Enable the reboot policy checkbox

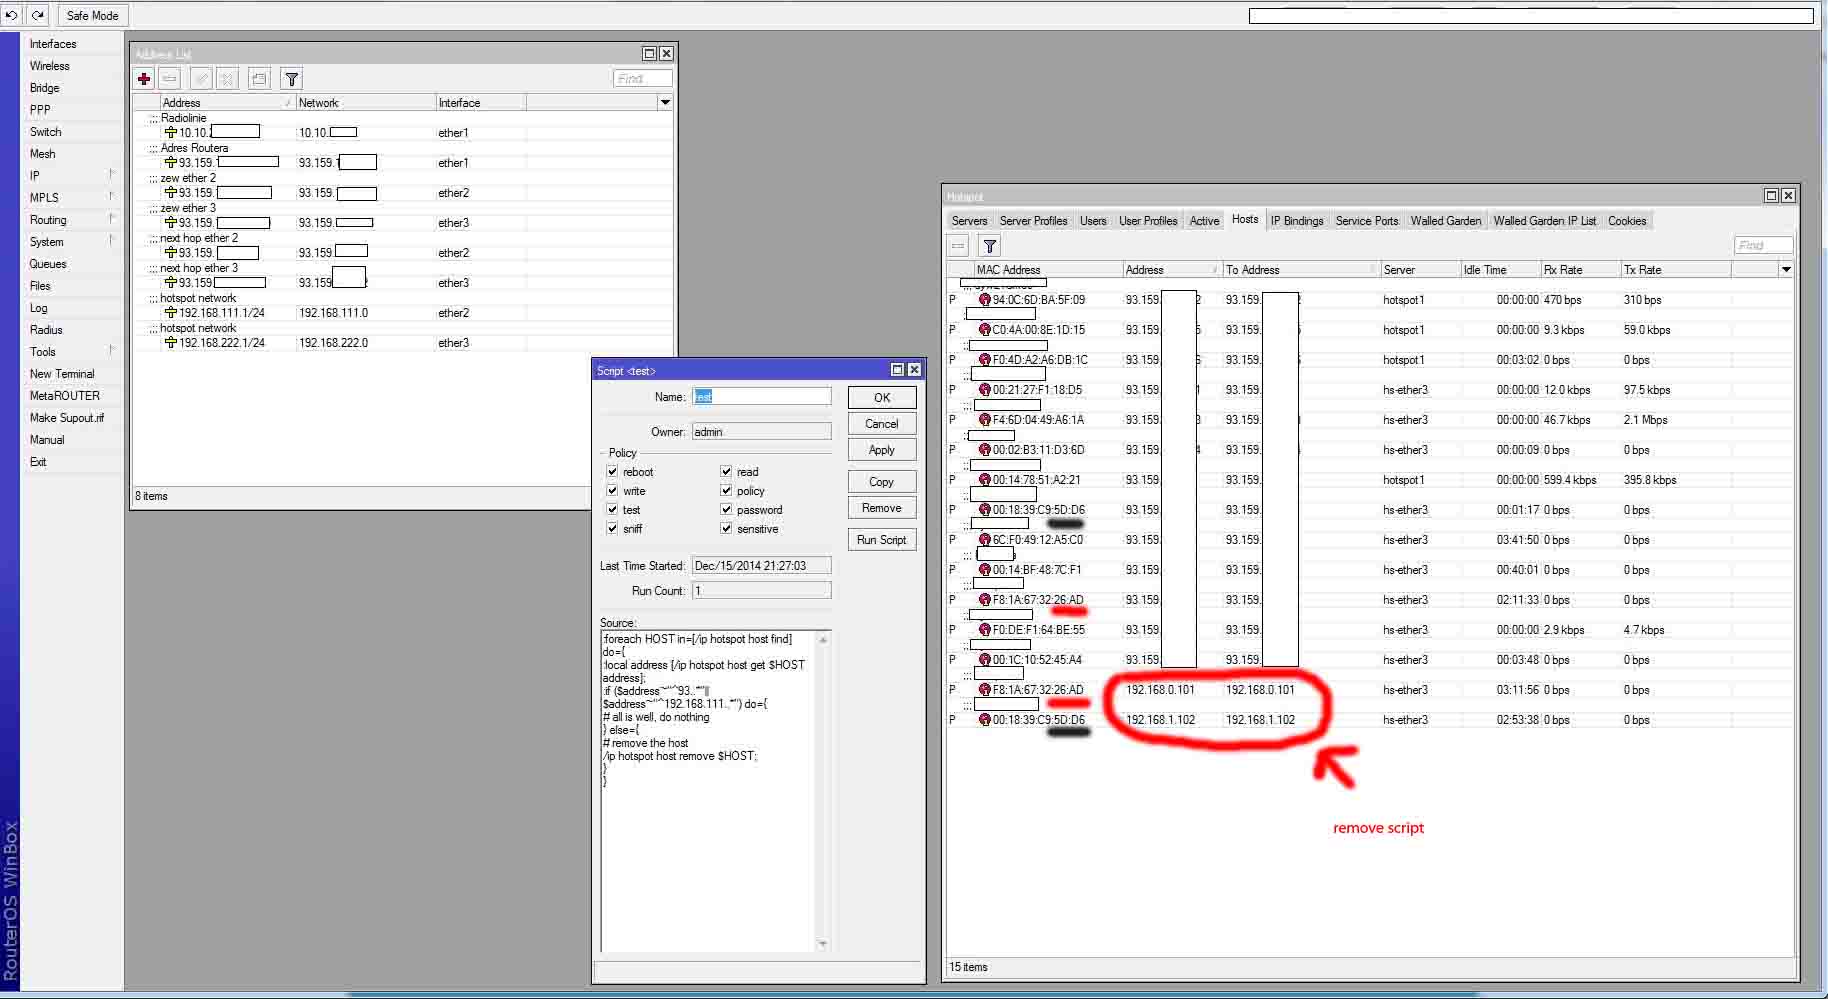pyautogui.click(x=613, y=471)
